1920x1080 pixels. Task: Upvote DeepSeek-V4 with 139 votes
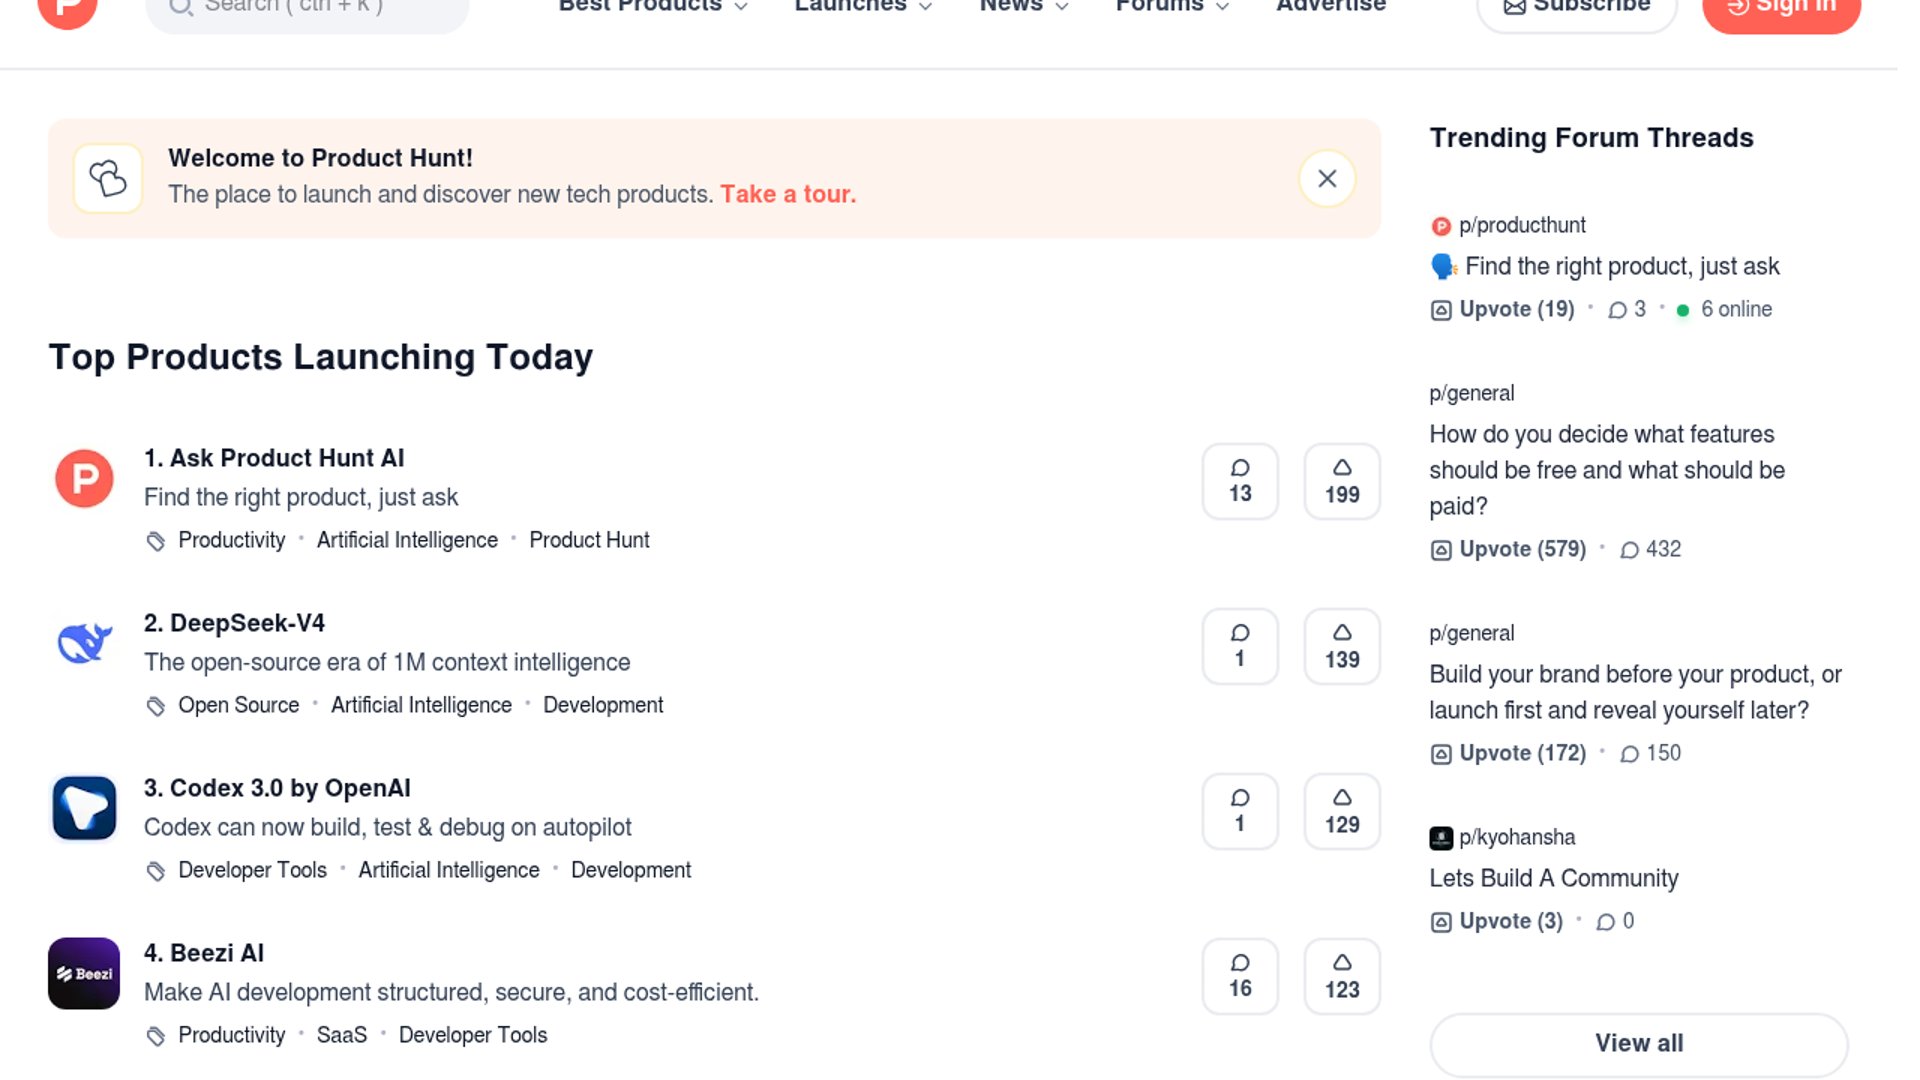(x=1341, y=647)
